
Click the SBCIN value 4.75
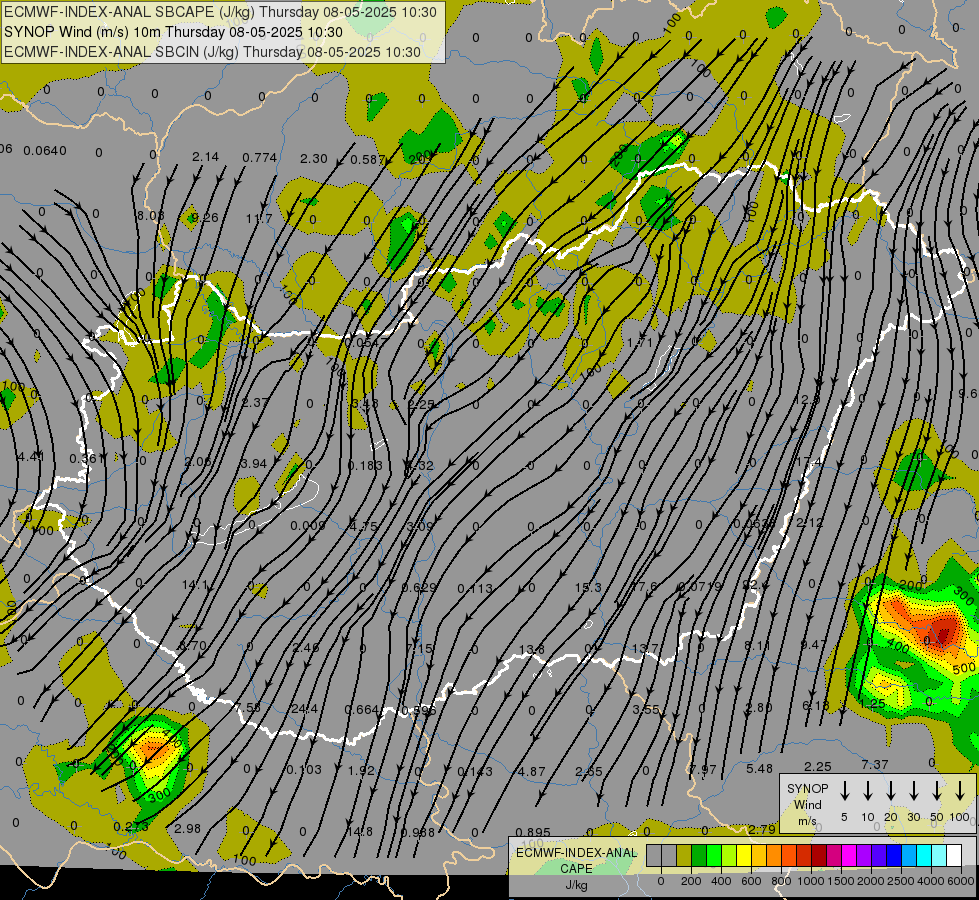[x=363, y=527]
